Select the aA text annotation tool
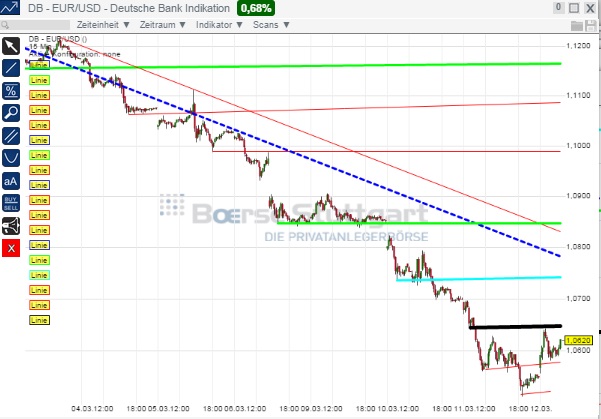The image size is (601, 419). tap(11, 181)
